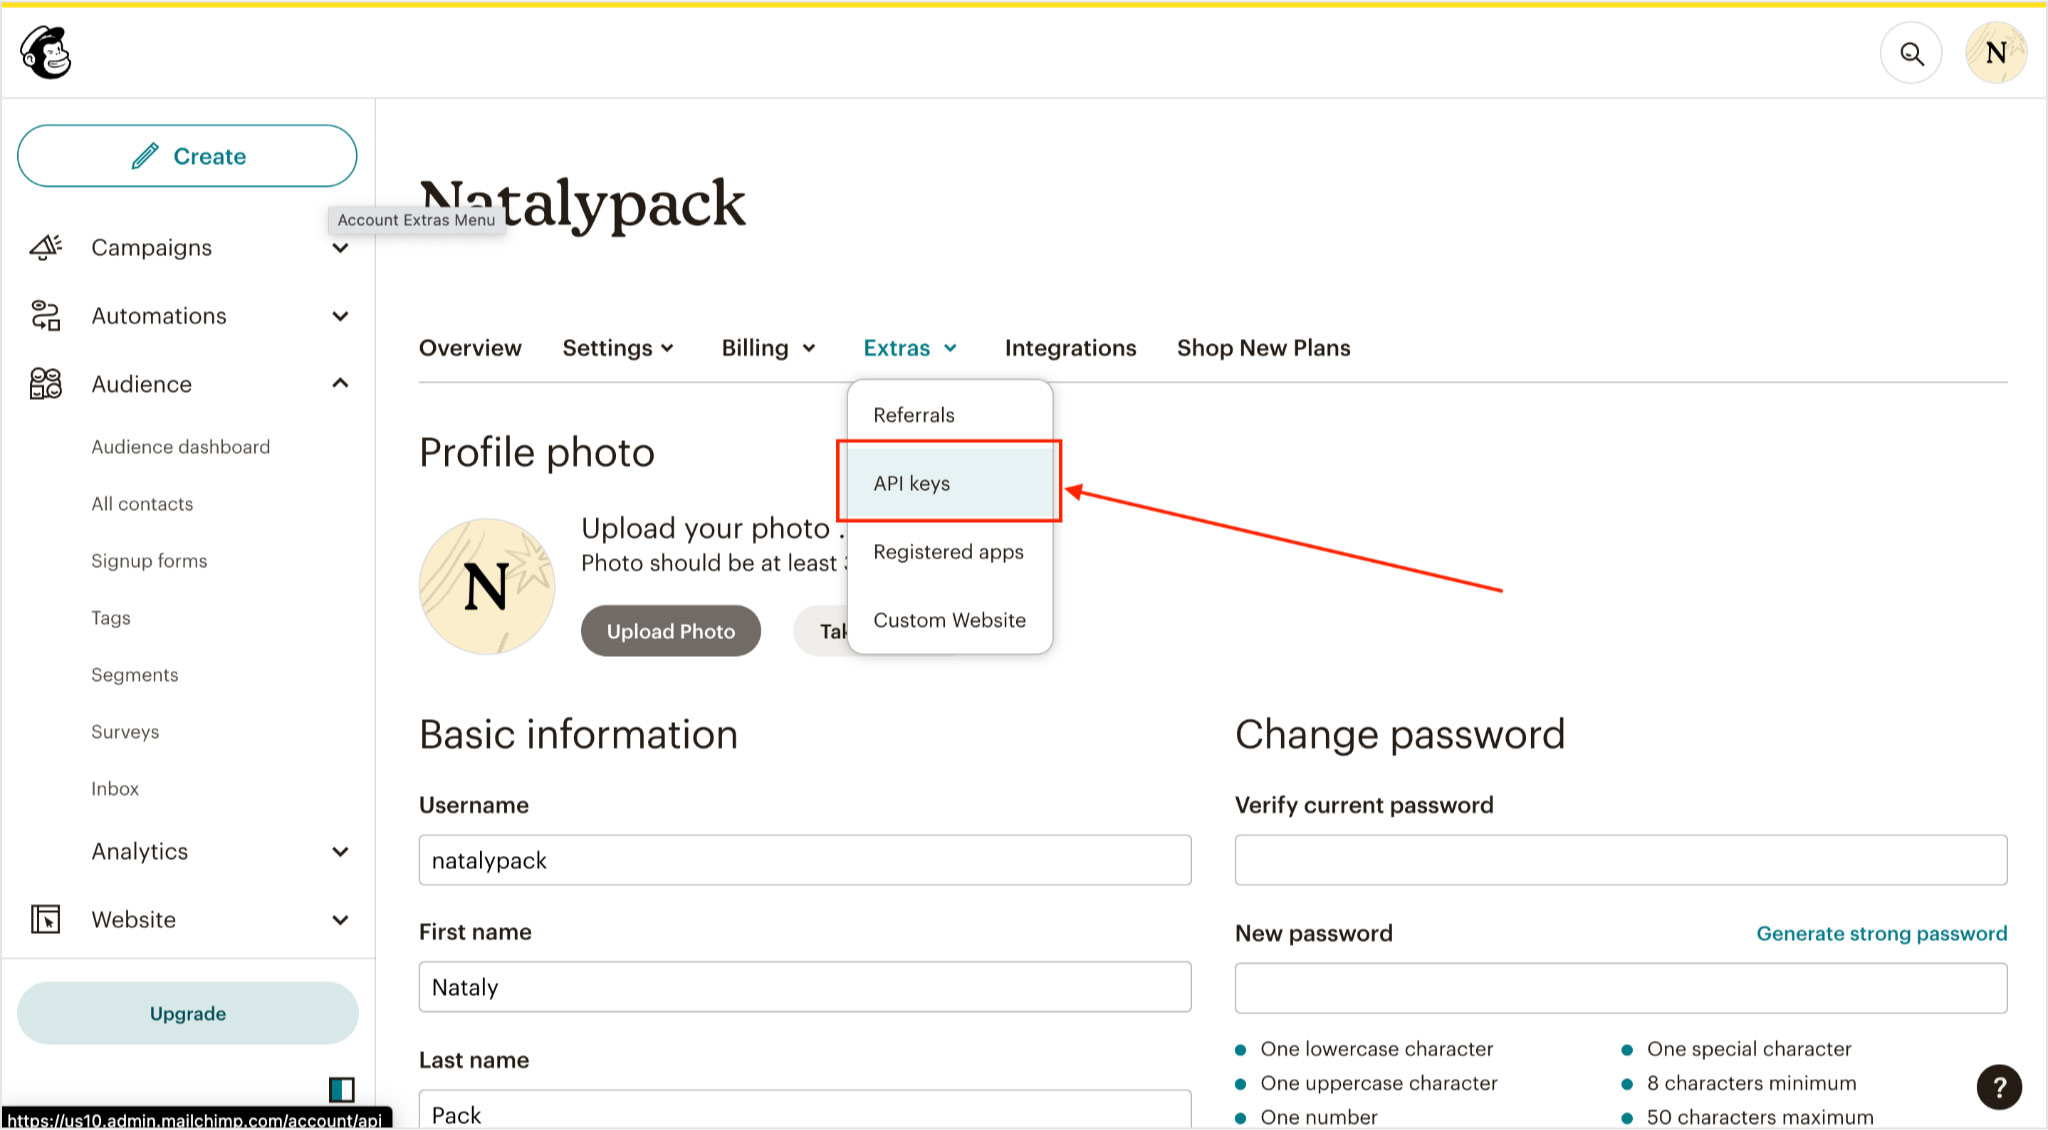Click the Profile photo heading

537,453
